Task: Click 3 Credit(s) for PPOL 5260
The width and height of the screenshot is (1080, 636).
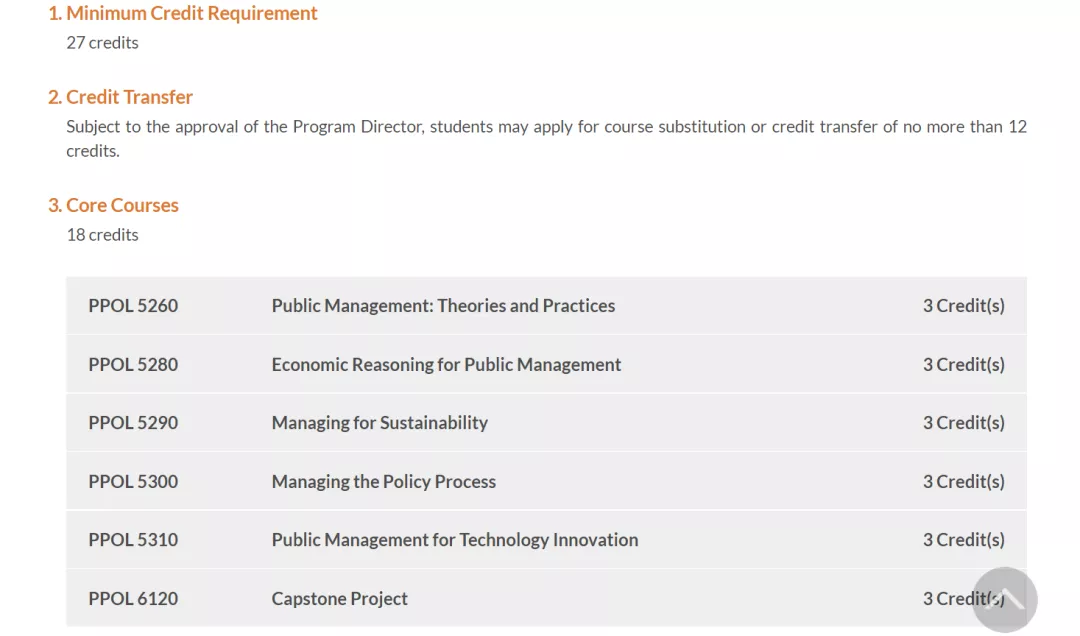Action: (963, 306)
